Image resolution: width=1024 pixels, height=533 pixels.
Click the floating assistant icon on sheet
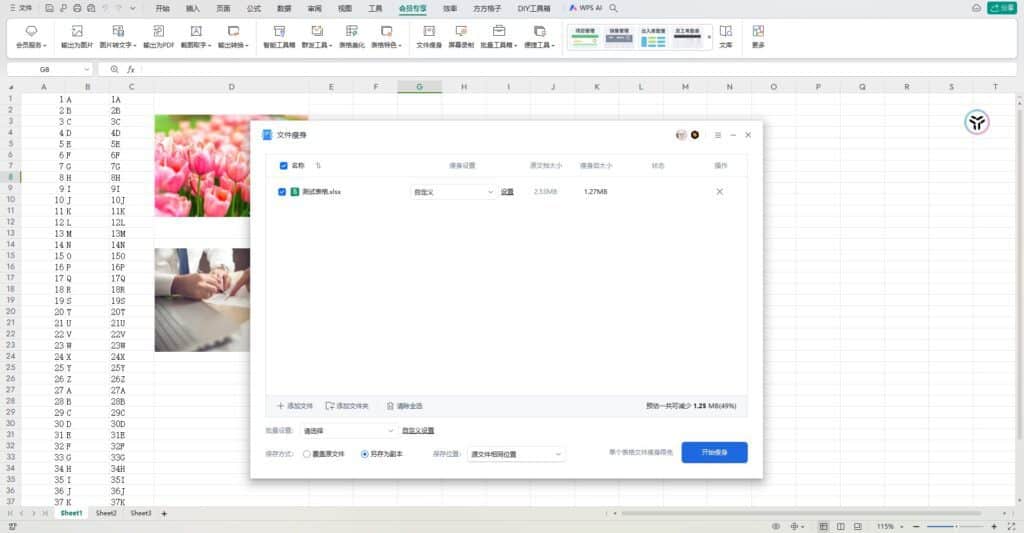976,122
